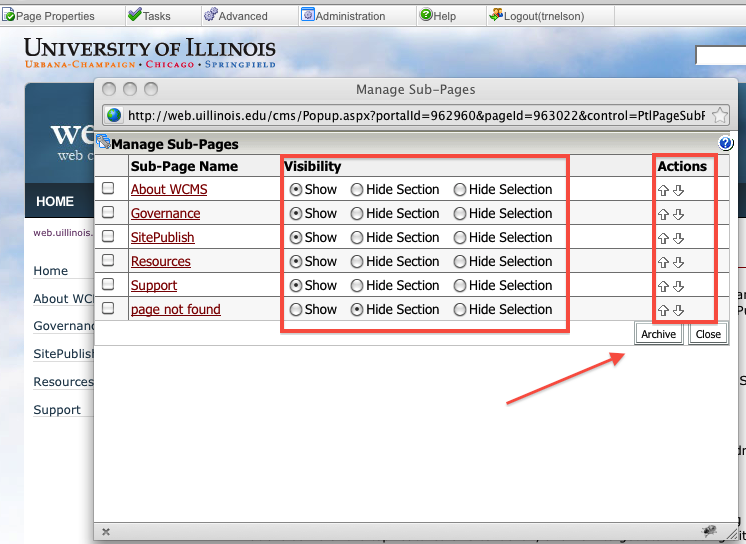
Task: Move SitePublish down with arrow icon
Action: [x=678, y=238]
